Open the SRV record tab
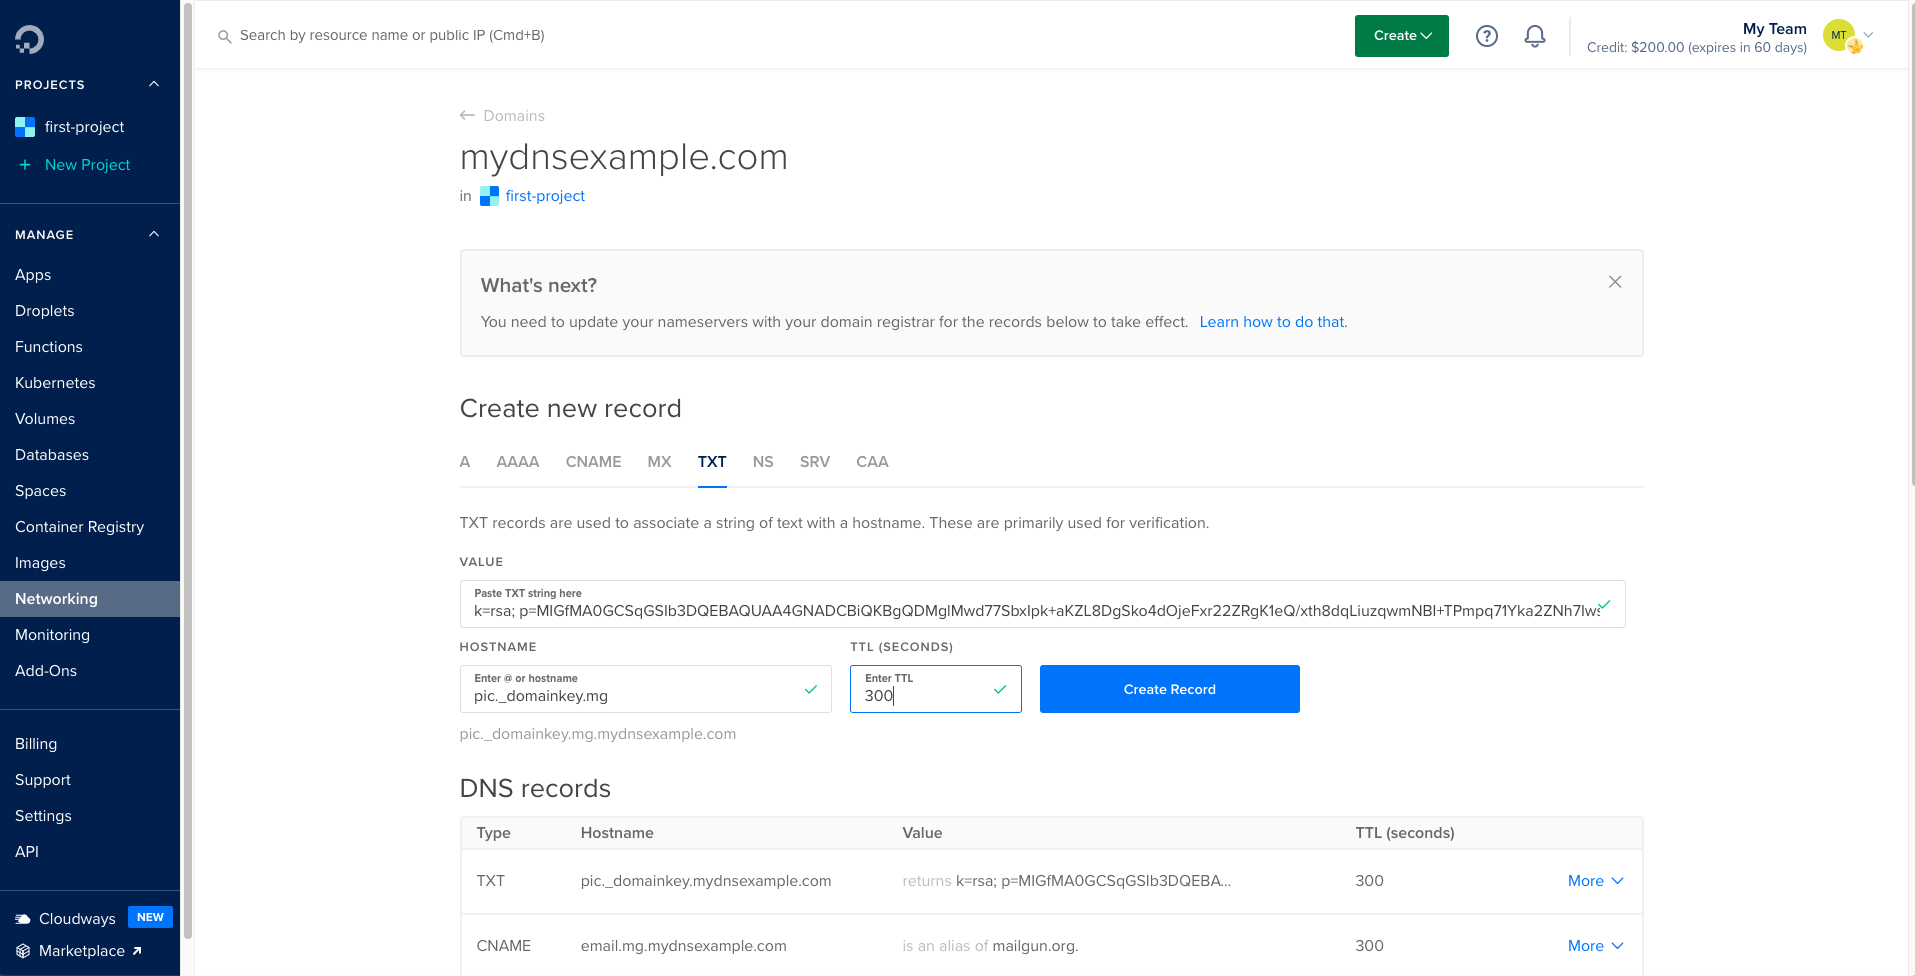 [x=815, y=462]
